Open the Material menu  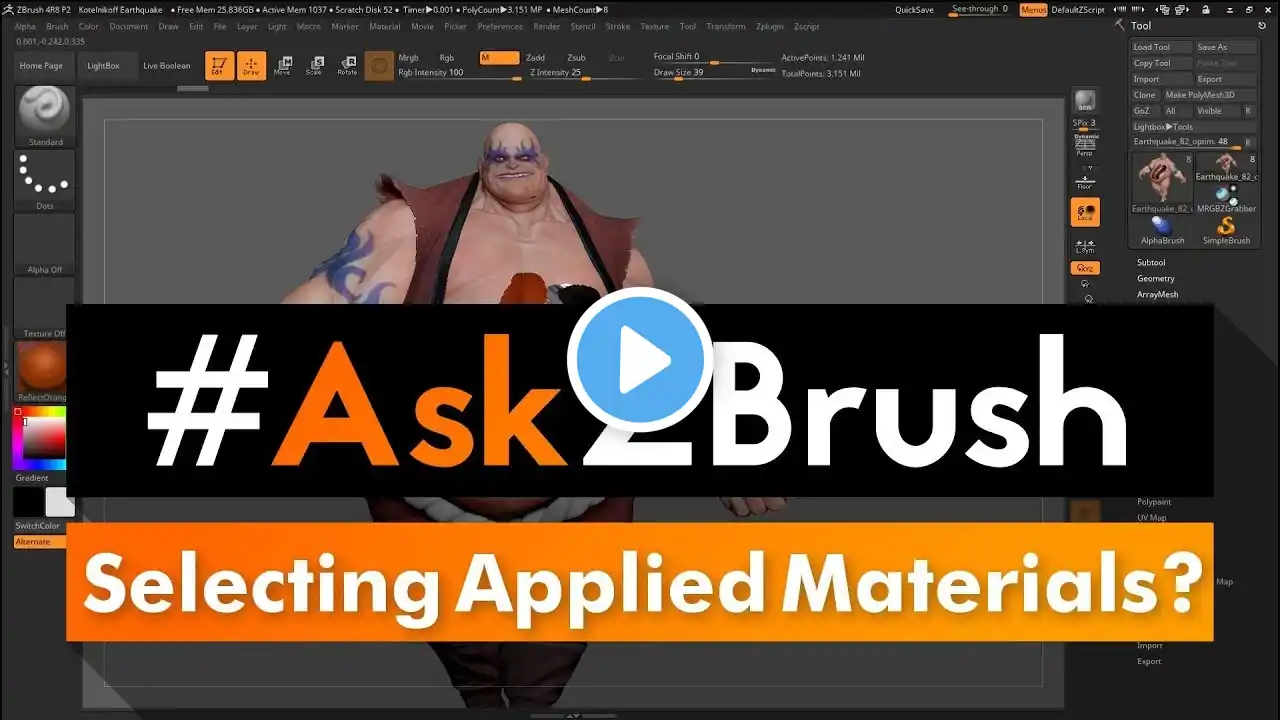click(385, 27)
